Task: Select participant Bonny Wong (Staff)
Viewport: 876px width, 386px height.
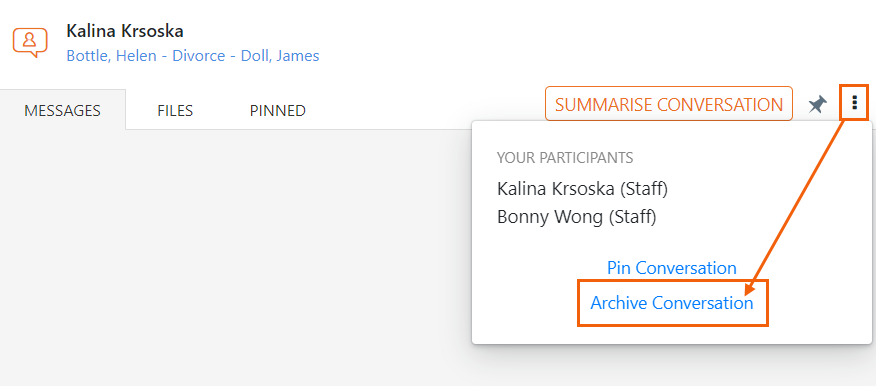Action: point(577,217)
